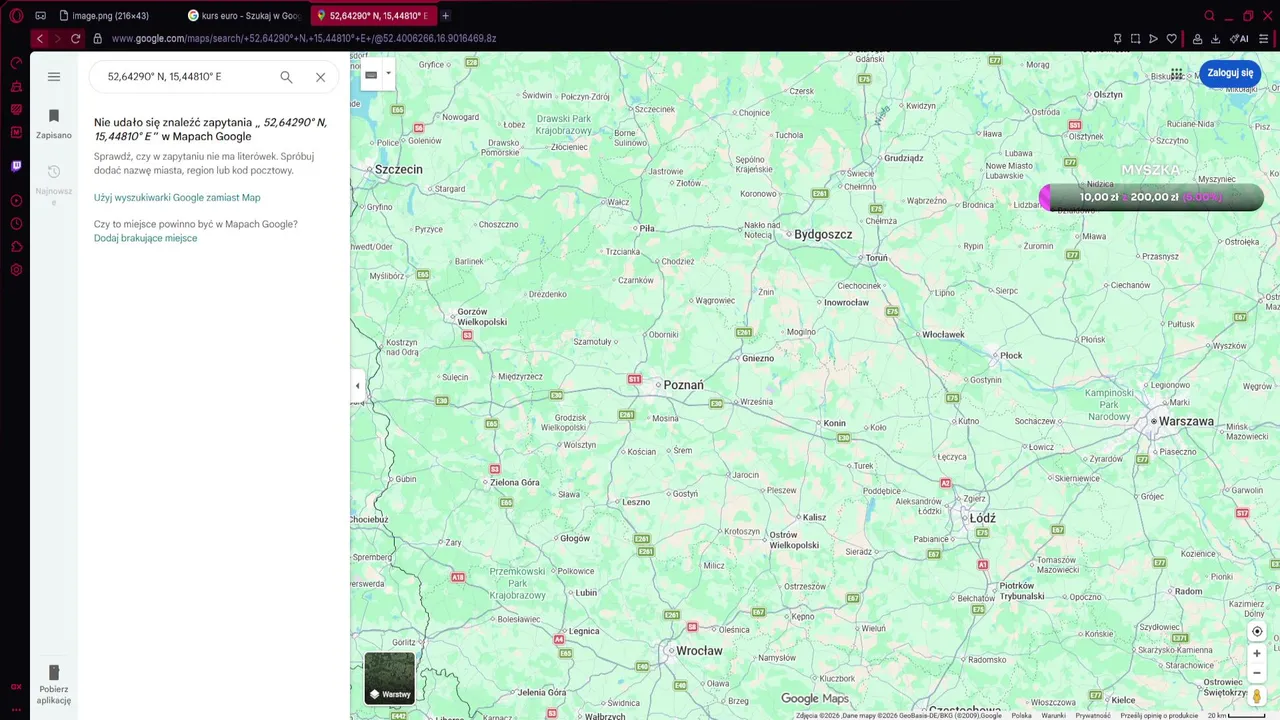Click the Polska footer link
Viewport: 1280px width, 720px height.
pos(1021,715)
